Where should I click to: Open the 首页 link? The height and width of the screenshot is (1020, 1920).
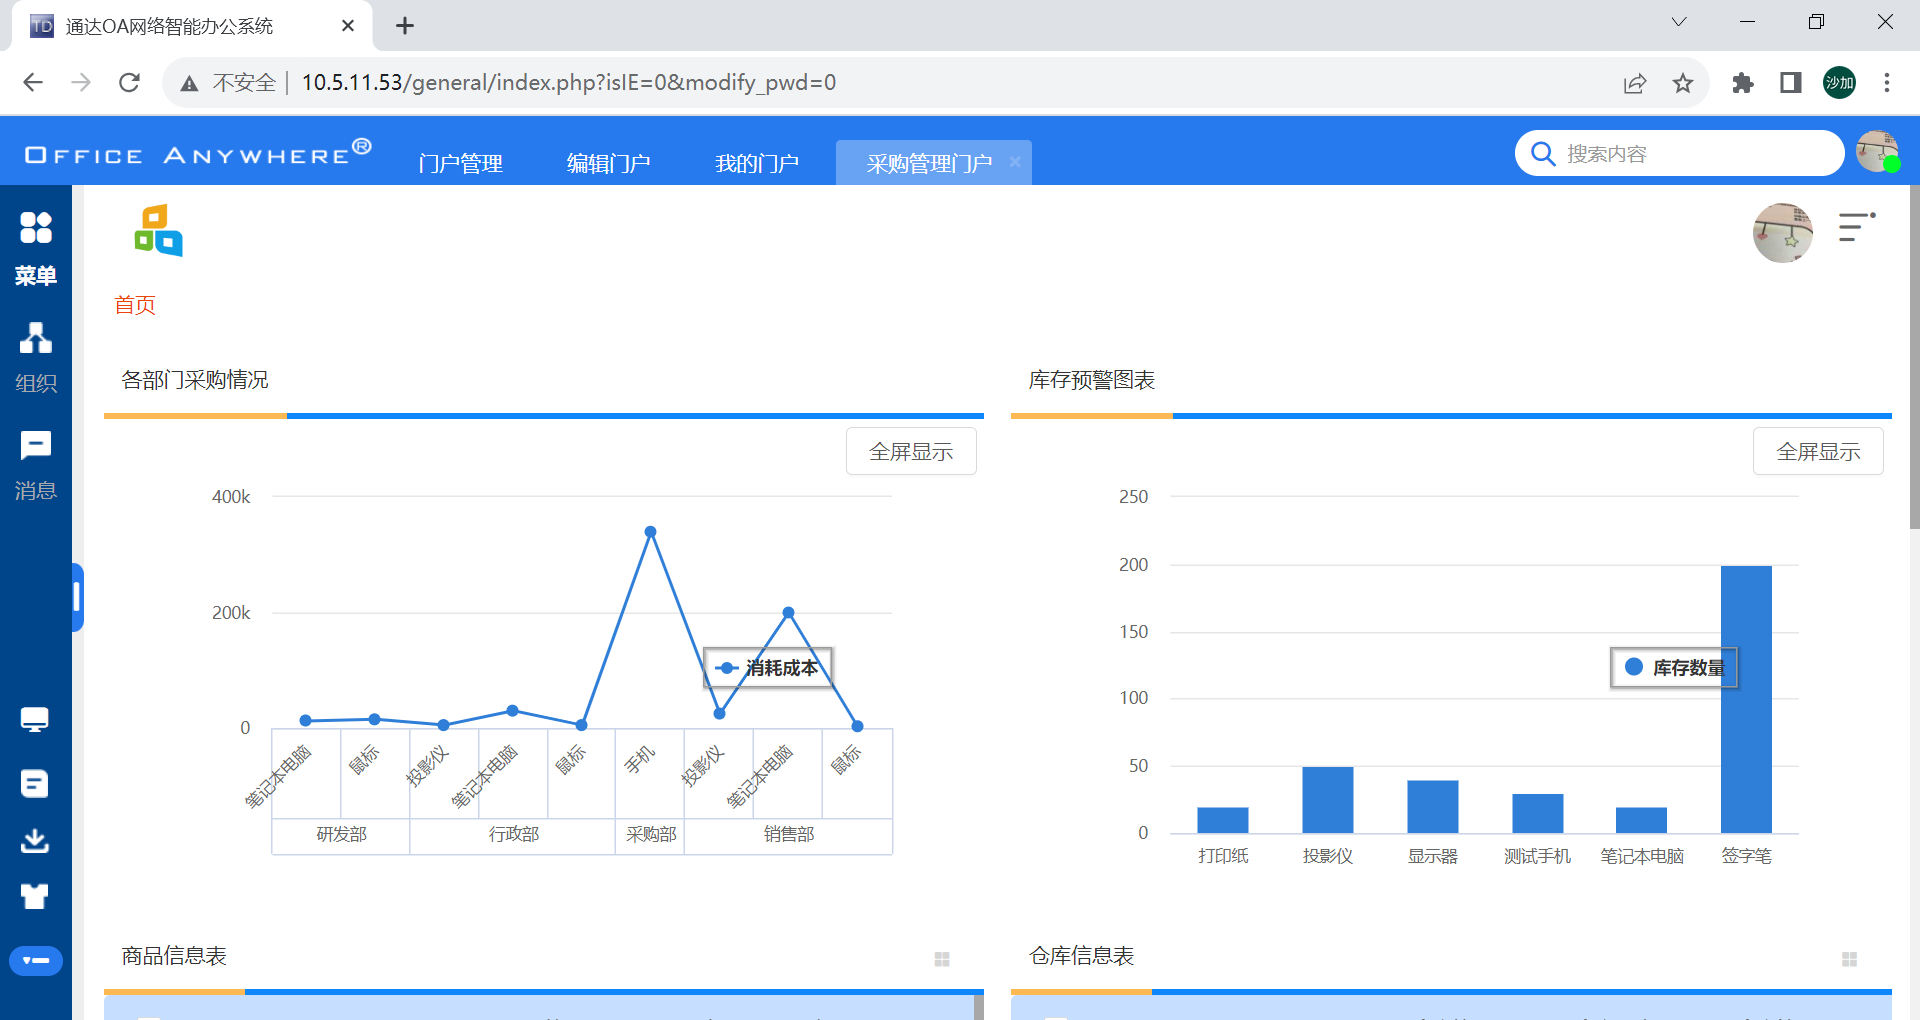(135, 305)
